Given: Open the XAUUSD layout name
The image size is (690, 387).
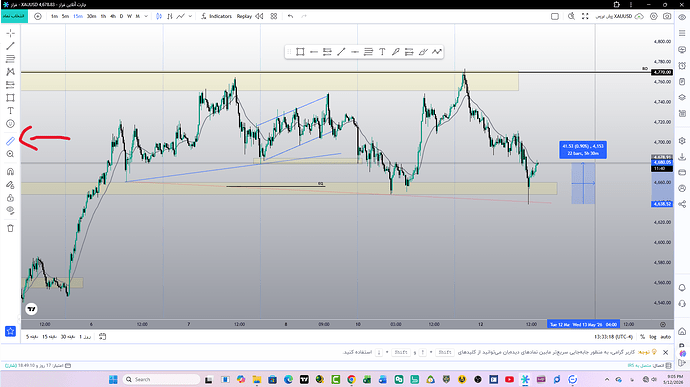Looking at the screenshot, I should click(x=613, y=16).
